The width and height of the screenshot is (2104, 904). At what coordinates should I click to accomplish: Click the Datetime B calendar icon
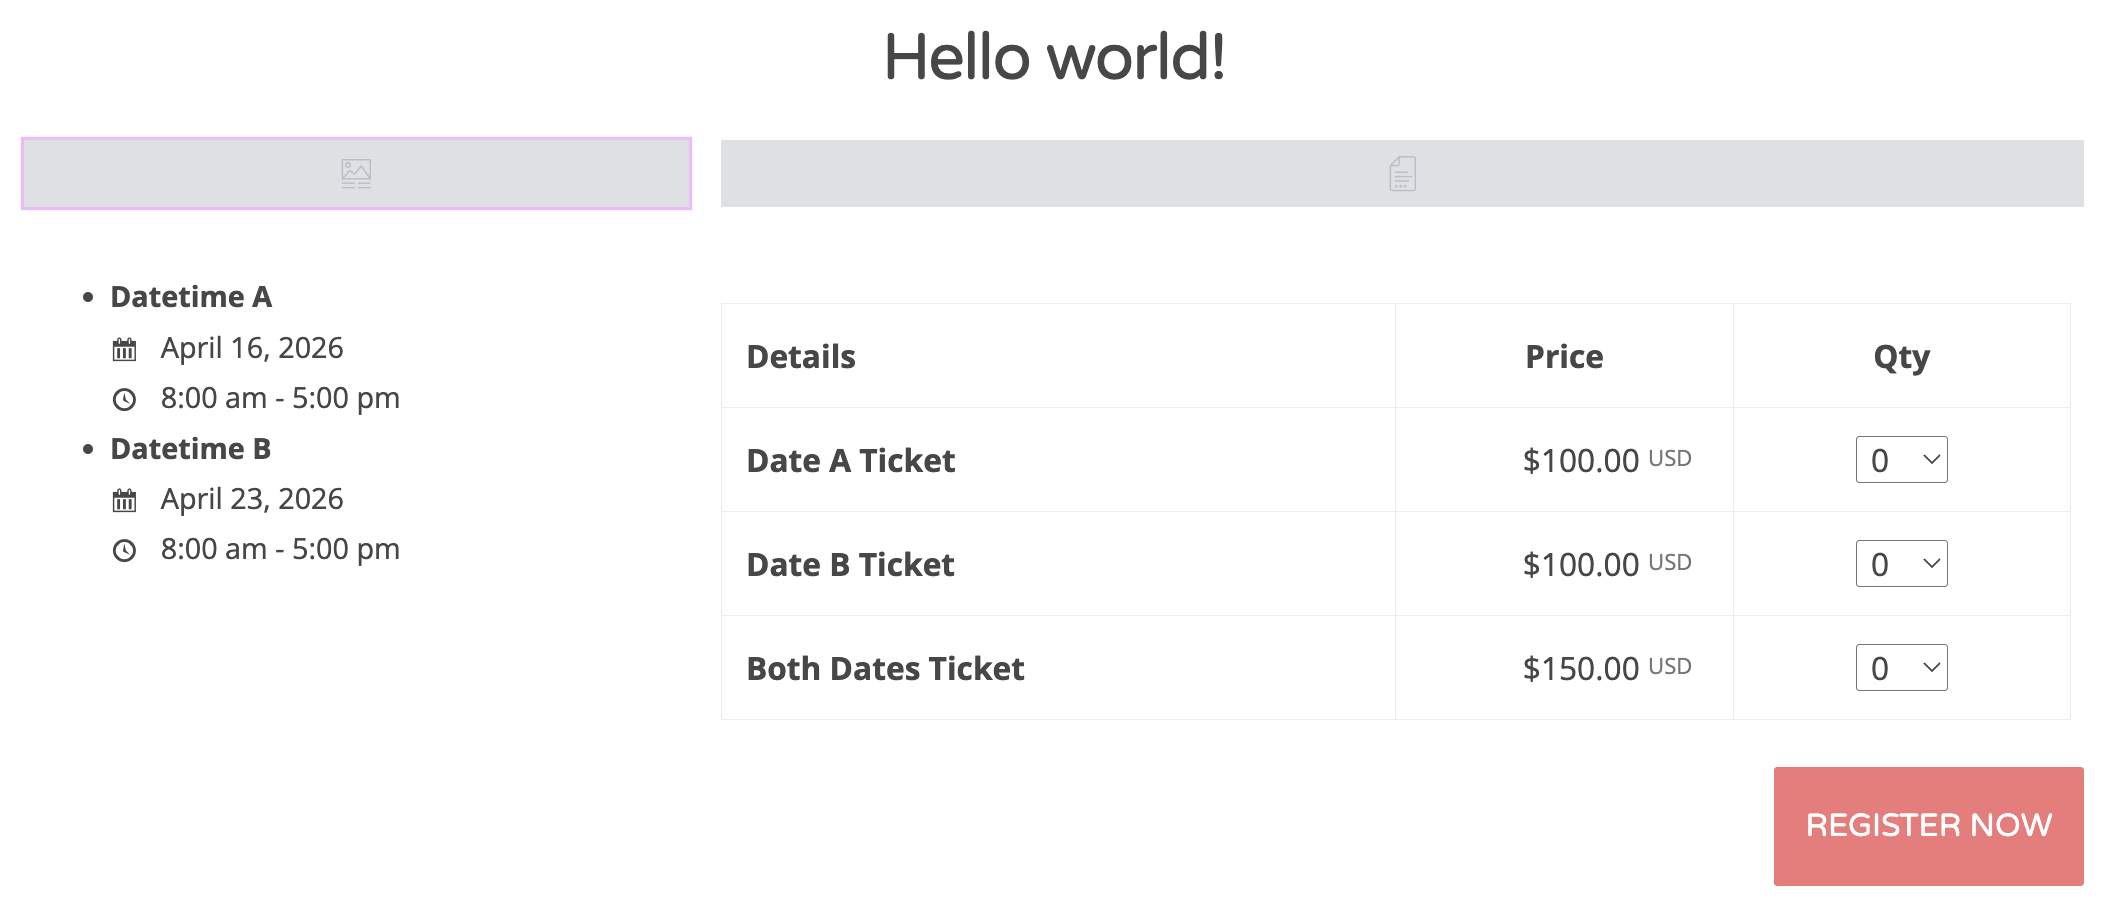click(x=124, y=500)
